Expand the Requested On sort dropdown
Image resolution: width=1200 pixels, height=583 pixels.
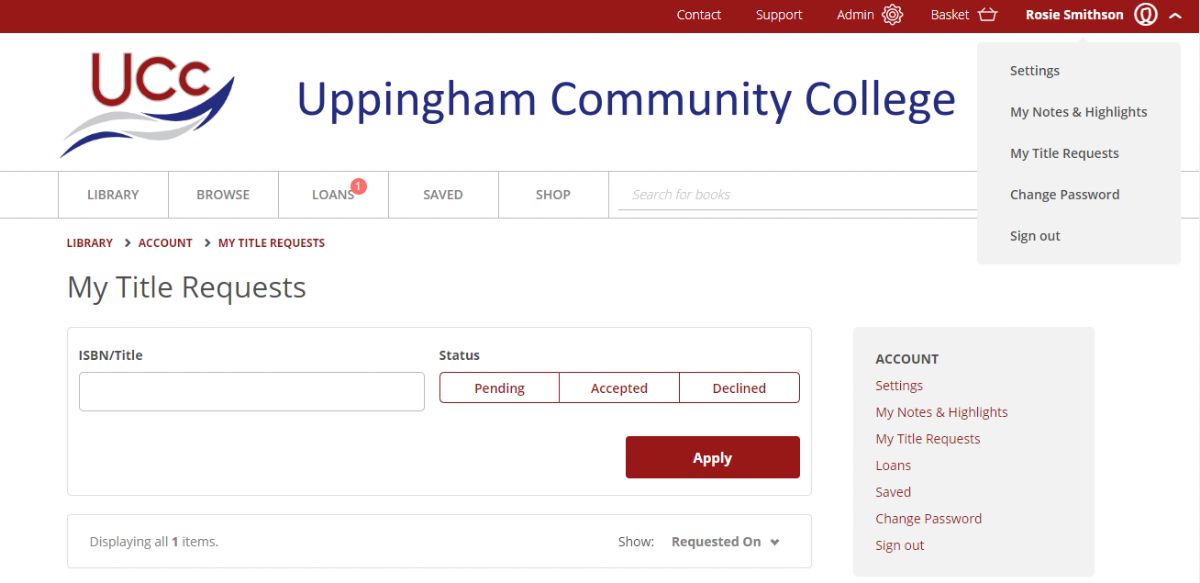[x=725, y=542]
